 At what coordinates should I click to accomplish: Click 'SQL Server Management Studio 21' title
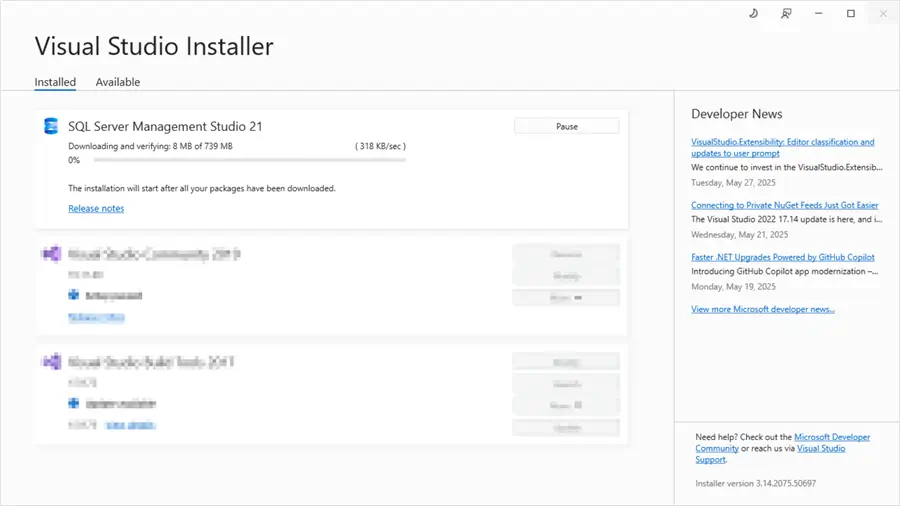click(x=165, y=126)
